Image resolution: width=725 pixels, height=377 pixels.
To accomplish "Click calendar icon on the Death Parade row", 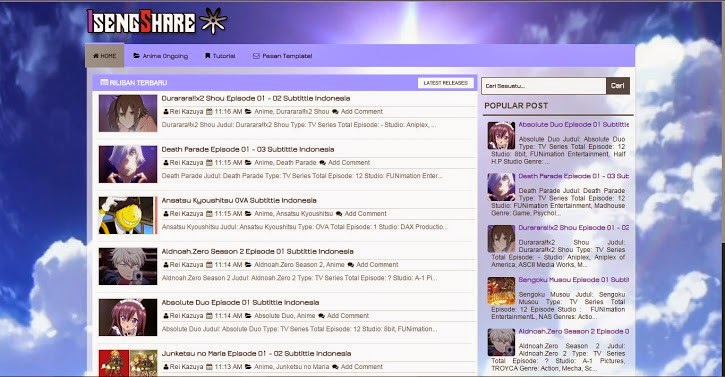I will tap(209, 163).
